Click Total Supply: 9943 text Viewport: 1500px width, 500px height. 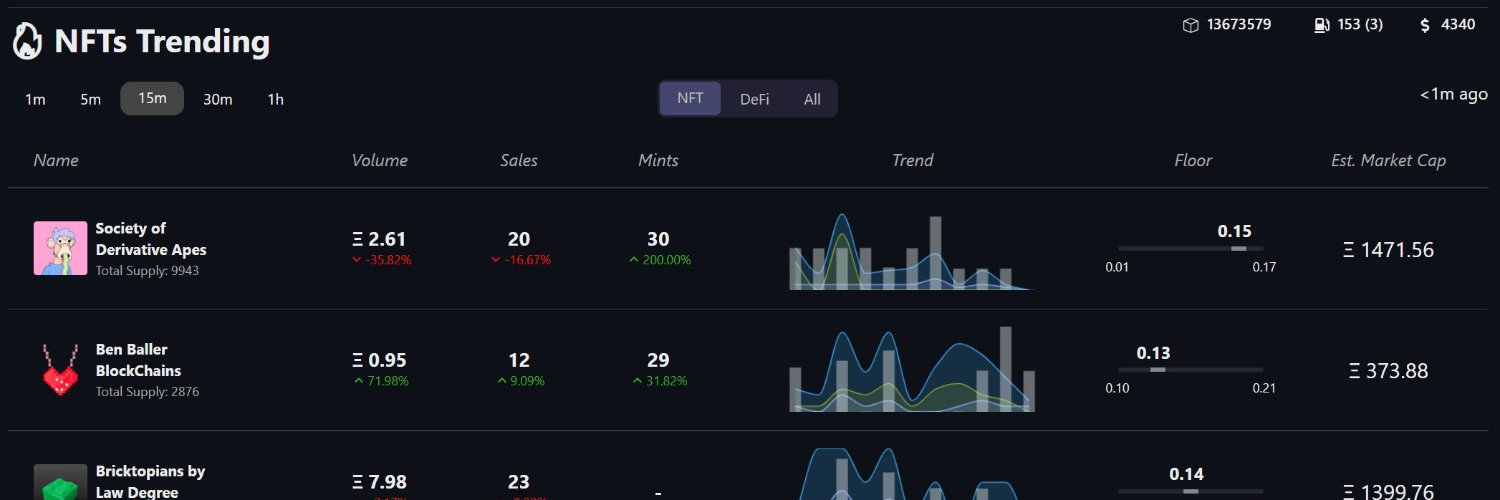(x=147, y=271)
